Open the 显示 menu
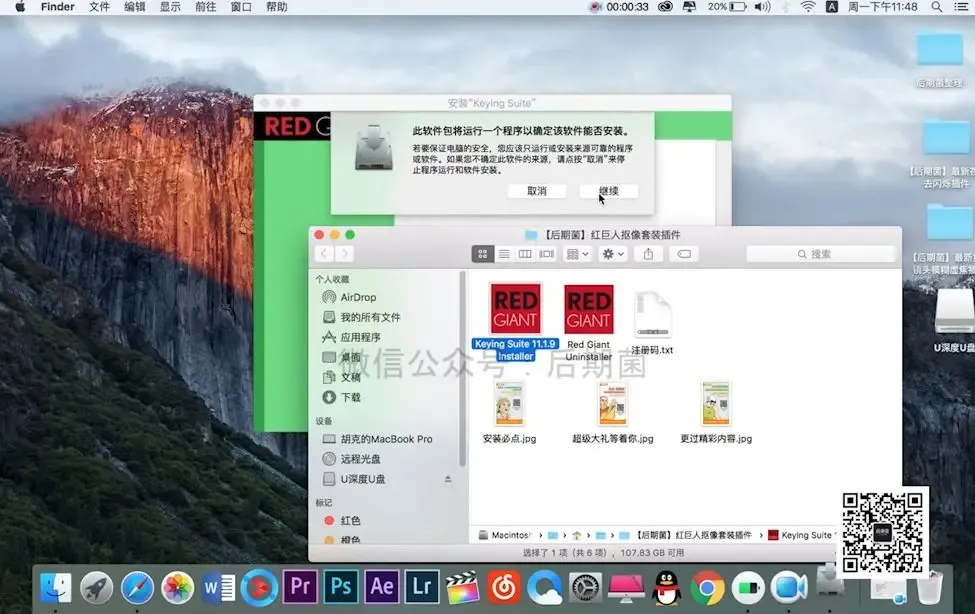 click(170, 7)
